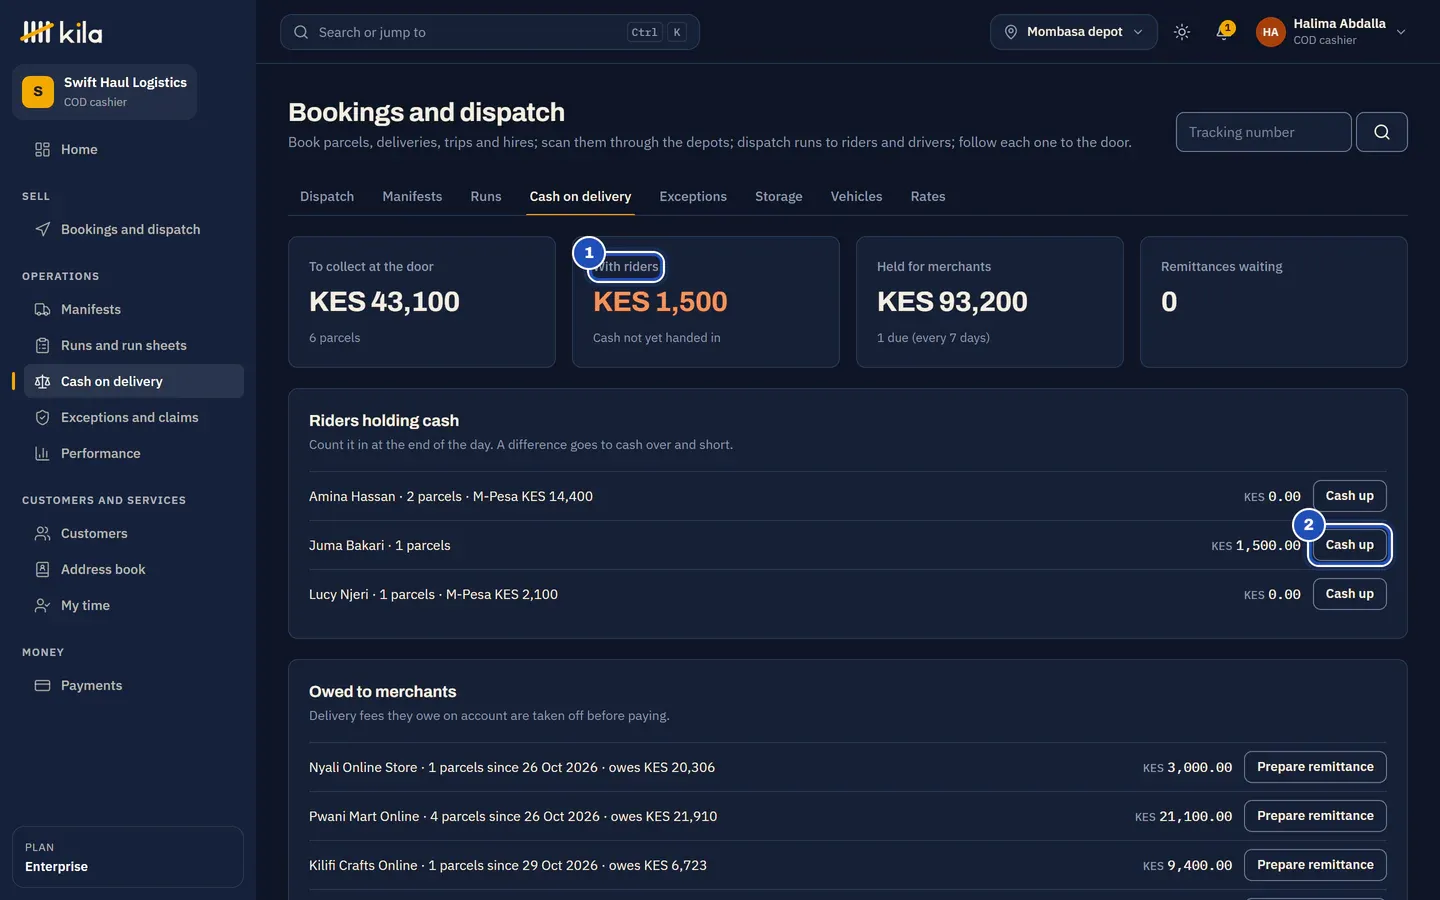Expand the Halima Abdalla account chevron
This screenshot has width=1440, height=900.
[1401, 32]
